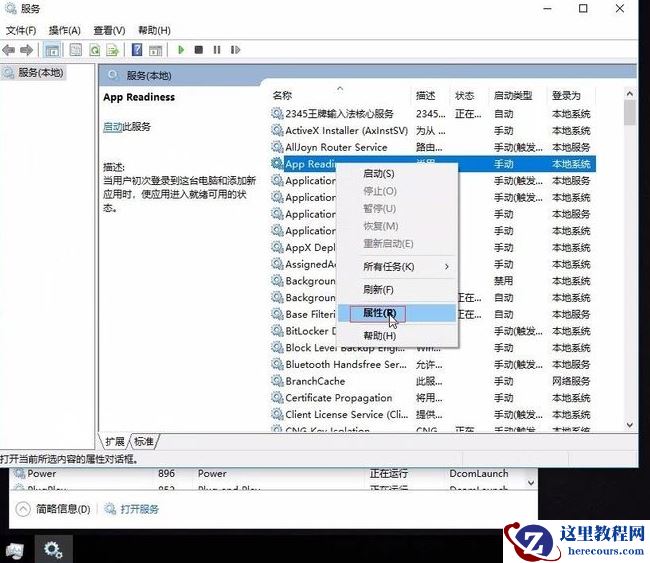650x563 pixels.
Task: Click gear icon of Certificate Propagation row
Action: coord(277,397)
